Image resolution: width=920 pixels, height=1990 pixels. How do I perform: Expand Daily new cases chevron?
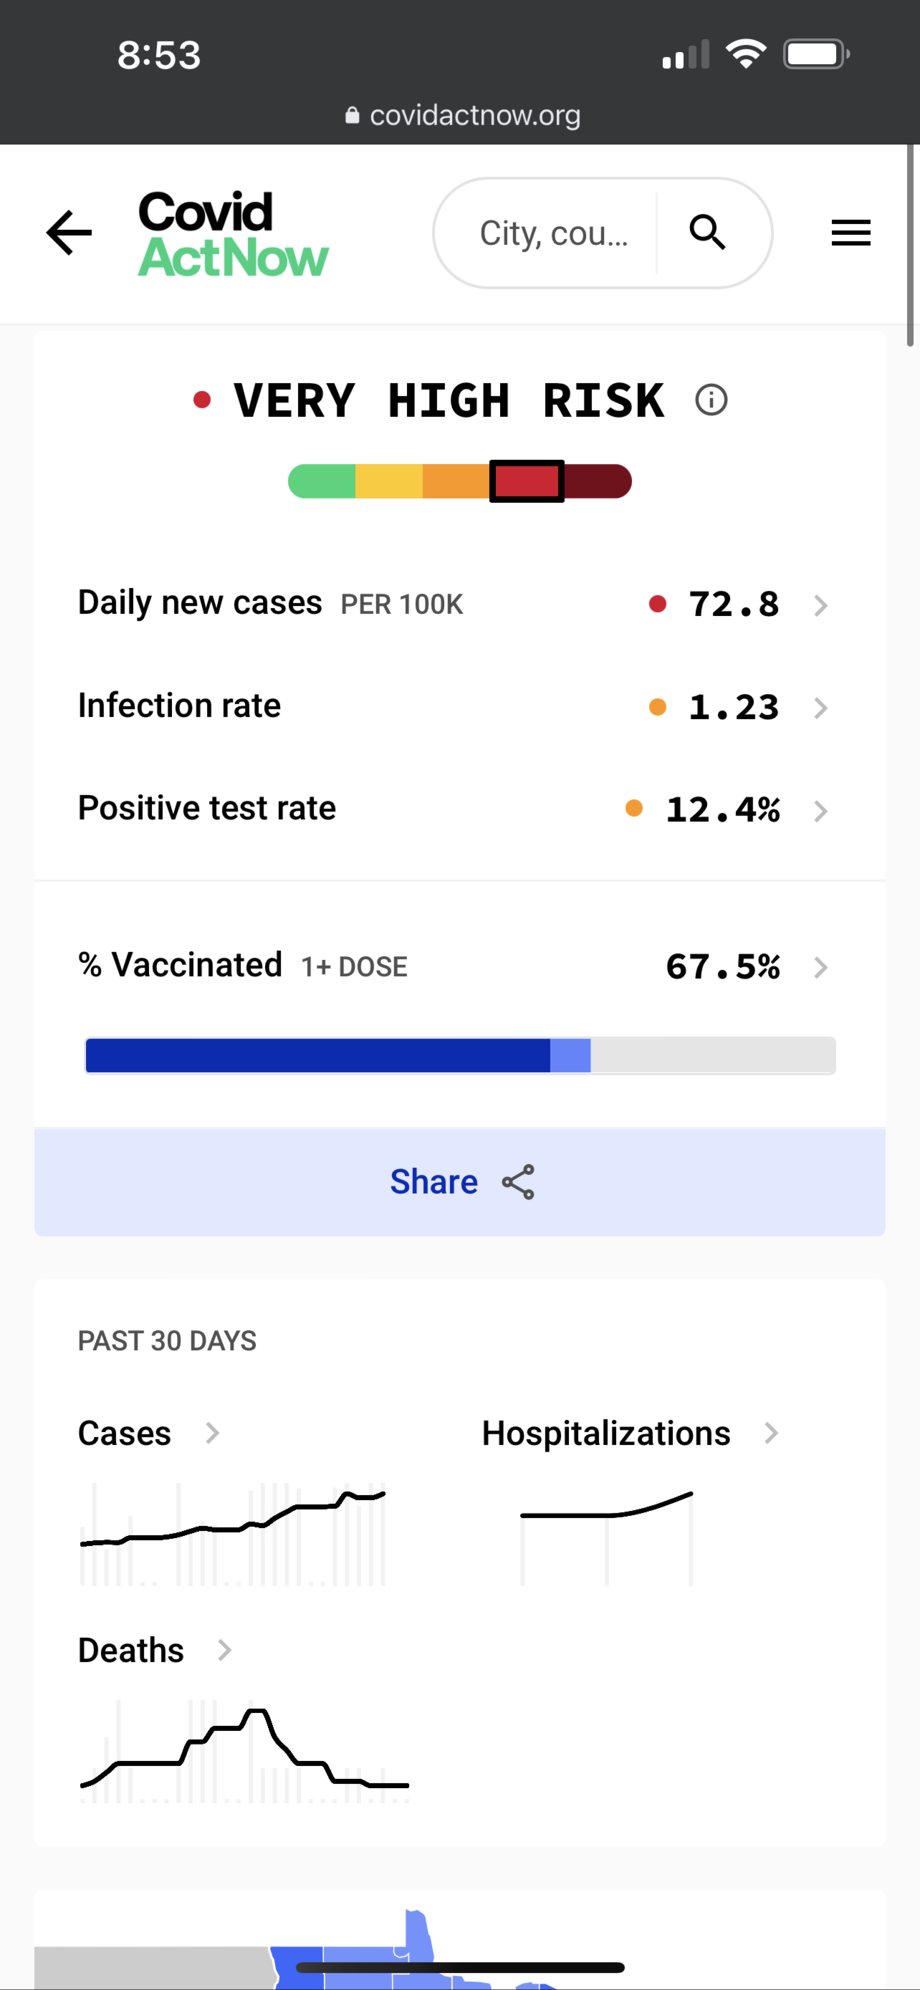(820, 605)
